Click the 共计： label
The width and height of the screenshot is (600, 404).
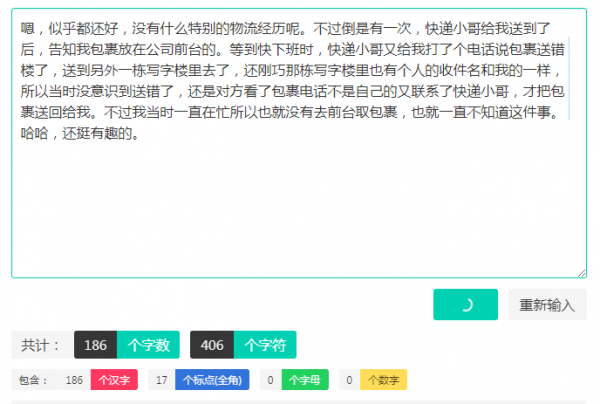(x=41, y=345)
